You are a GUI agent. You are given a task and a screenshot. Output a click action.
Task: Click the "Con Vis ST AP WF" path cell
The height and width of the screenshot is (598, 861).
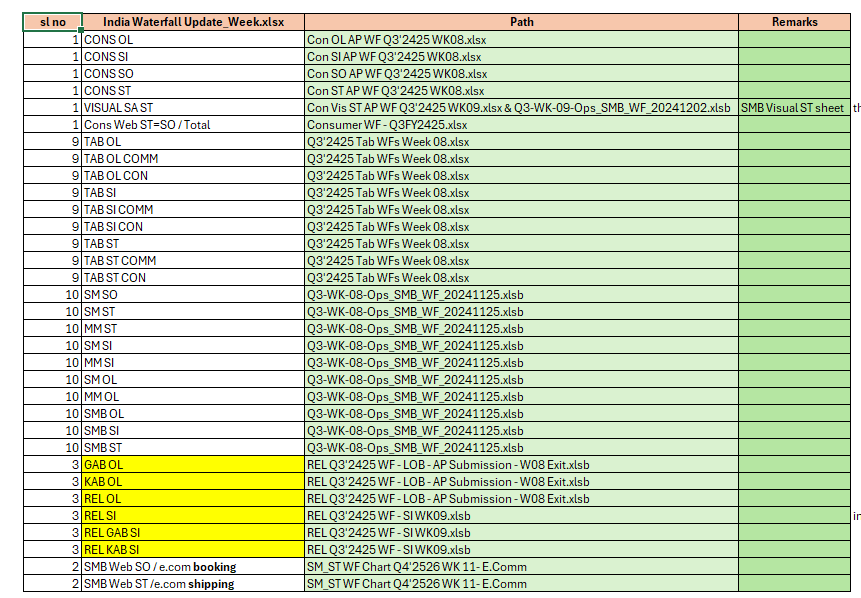pos(521,107)
